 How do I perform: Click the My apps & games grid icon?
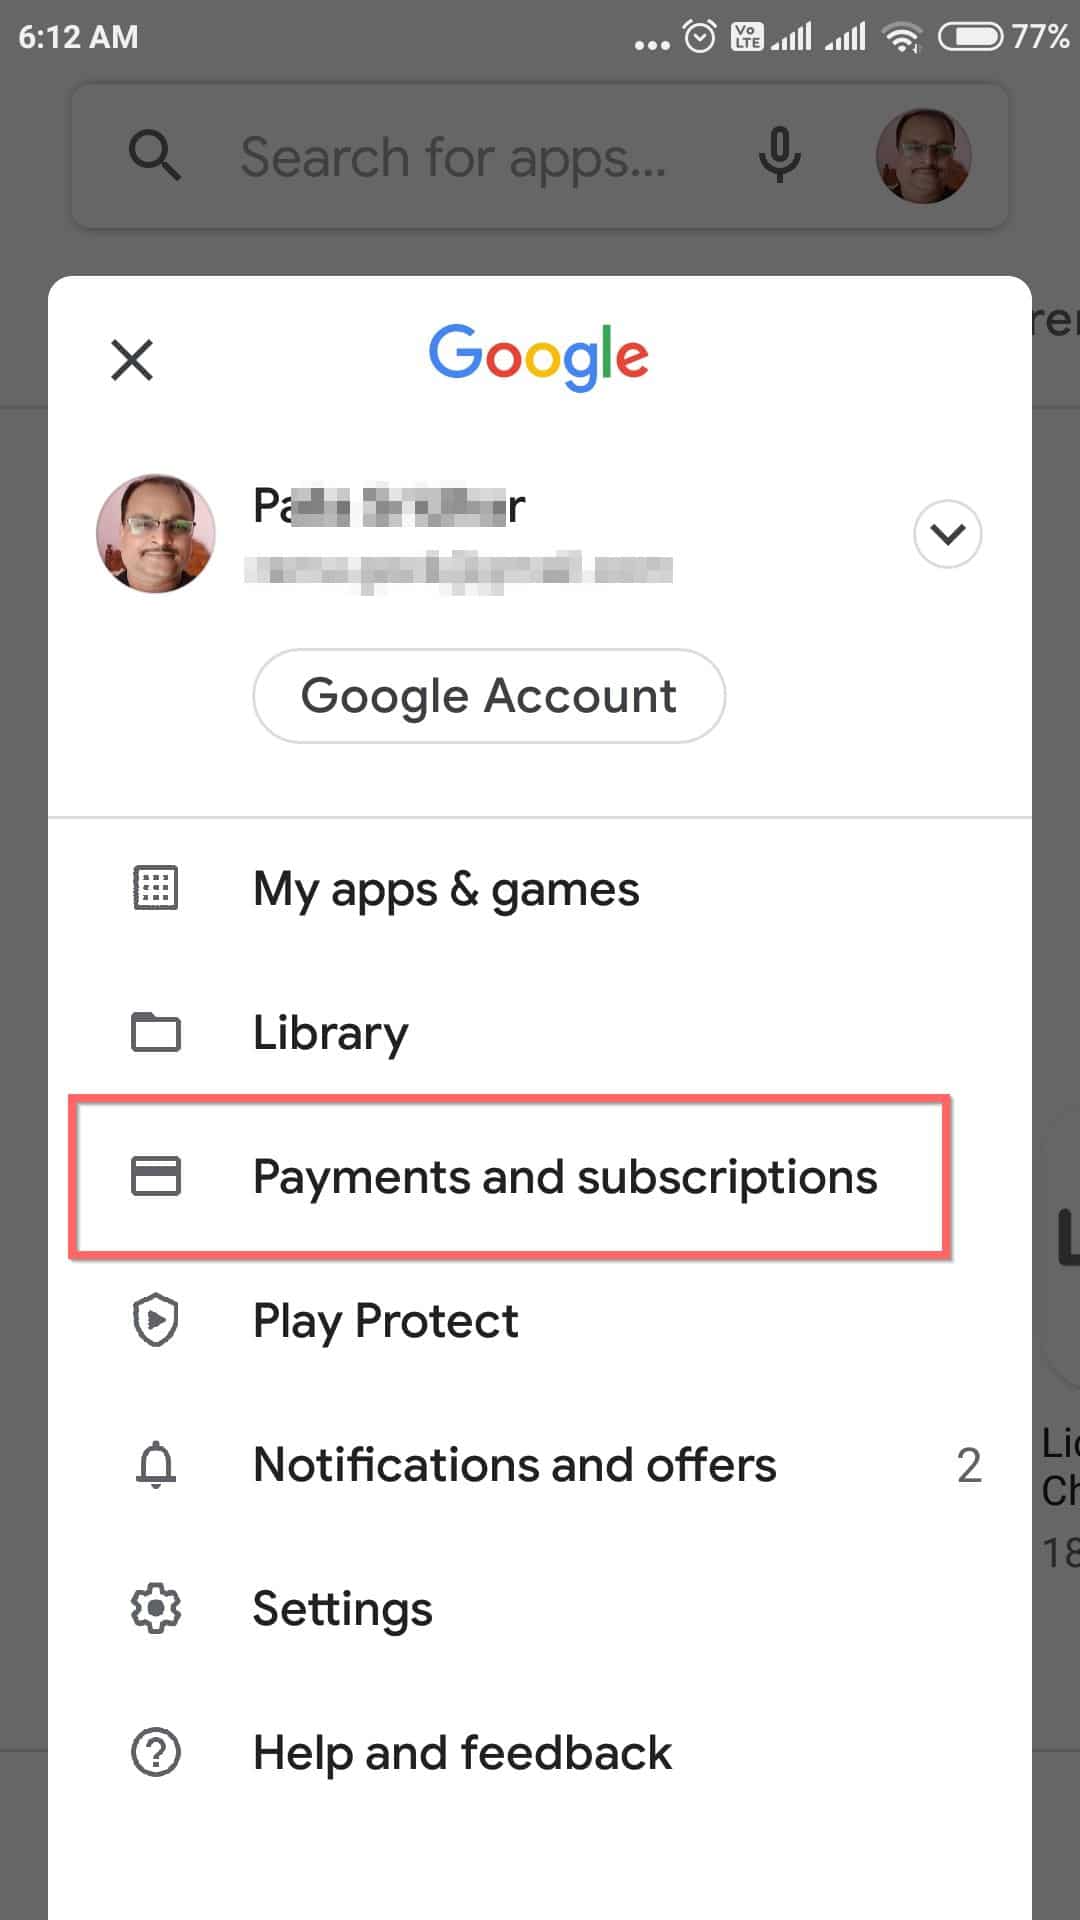[156, 888]
